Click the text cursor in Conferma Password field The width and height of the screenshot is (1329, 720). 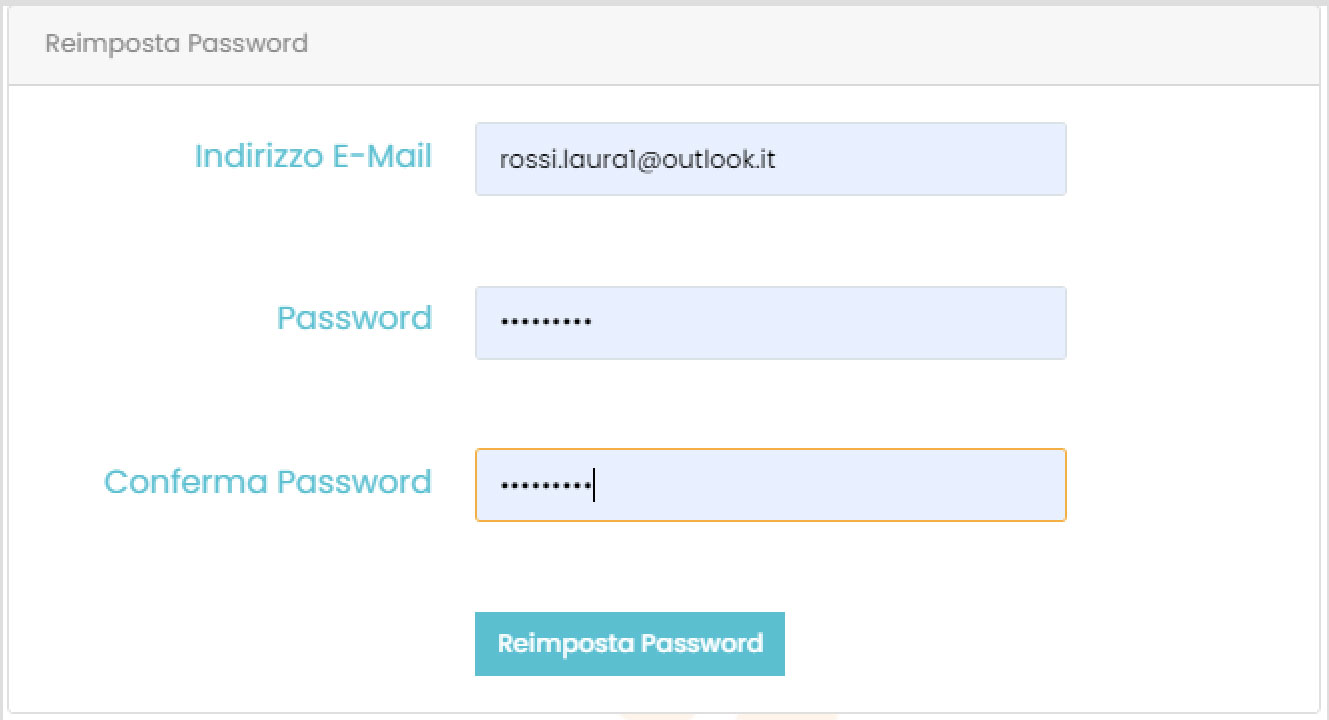[x=594, y=485]
